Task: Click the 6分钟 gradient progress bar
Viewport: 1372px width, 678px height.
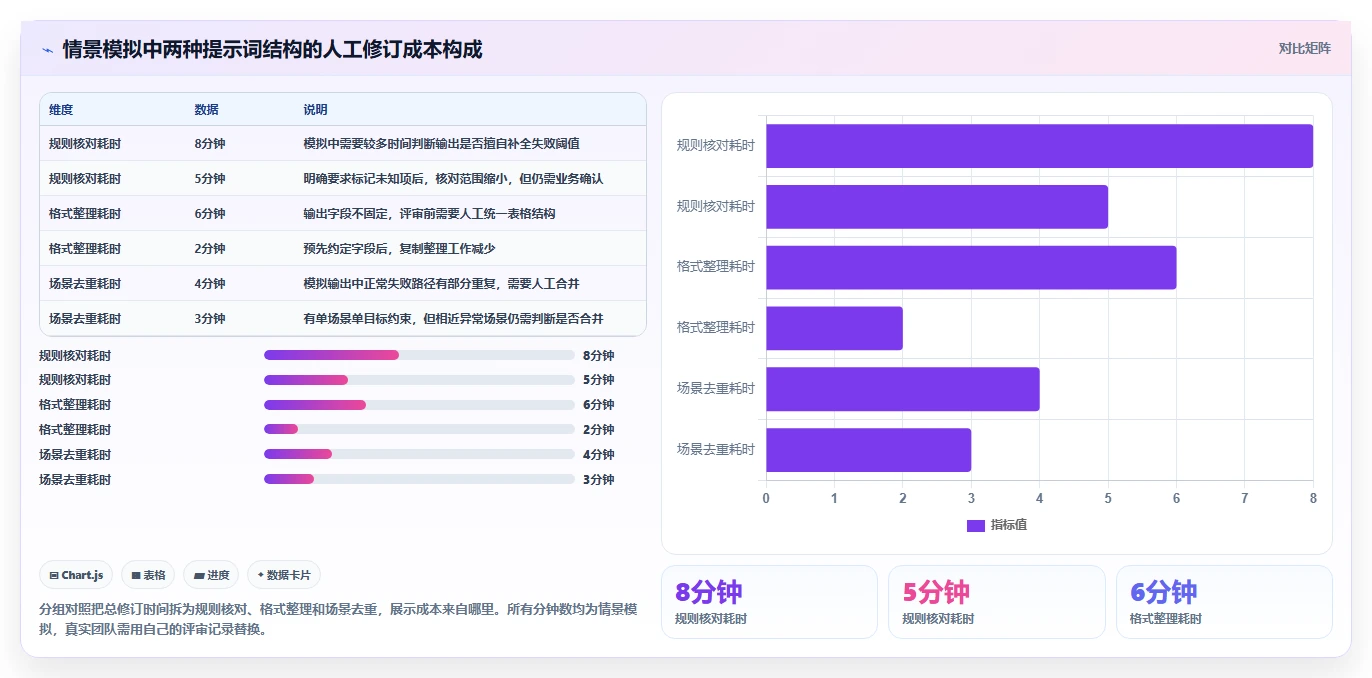Action: [x=315, y=404]
